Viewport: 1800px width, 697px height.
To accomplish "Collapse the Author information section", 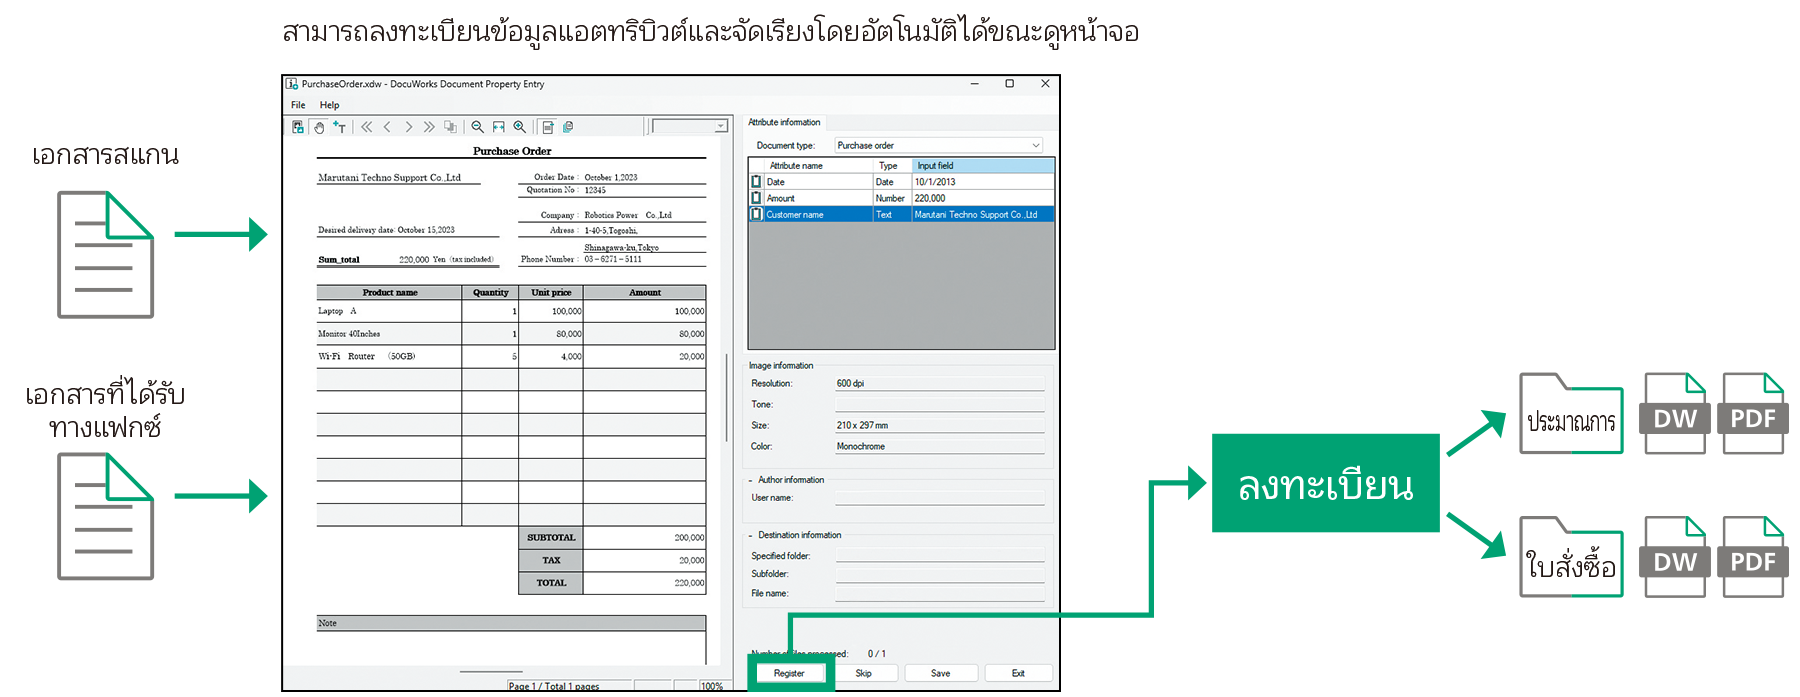I will pos(751,480).
